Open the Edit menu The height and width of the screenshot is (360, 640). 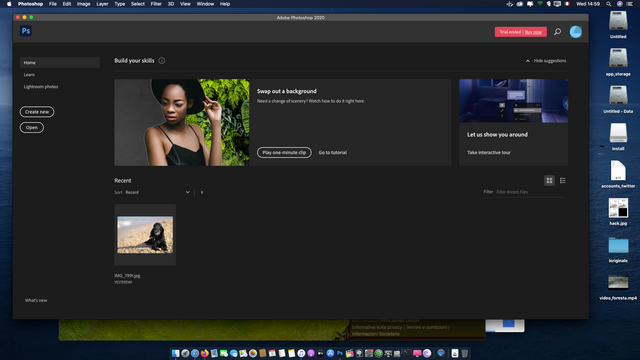[67, 4]
